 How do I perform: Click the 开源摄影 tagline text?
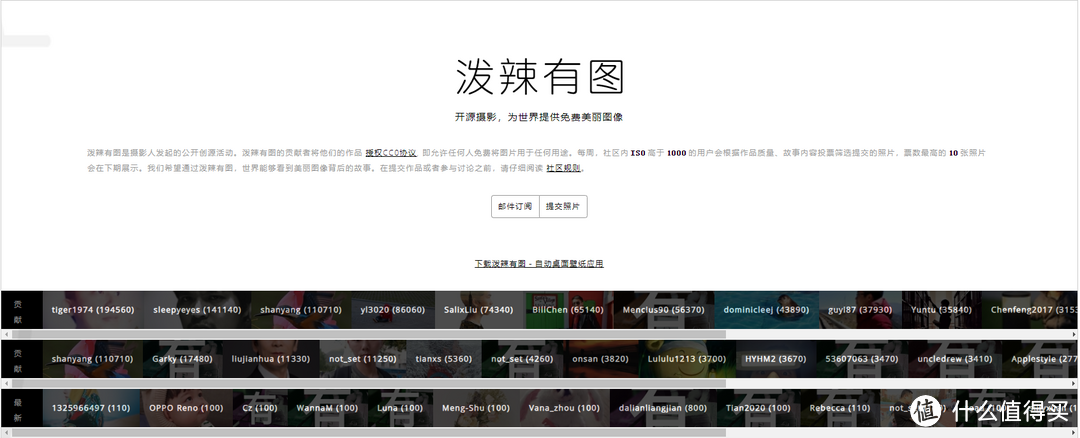click(x=539, y=117)
